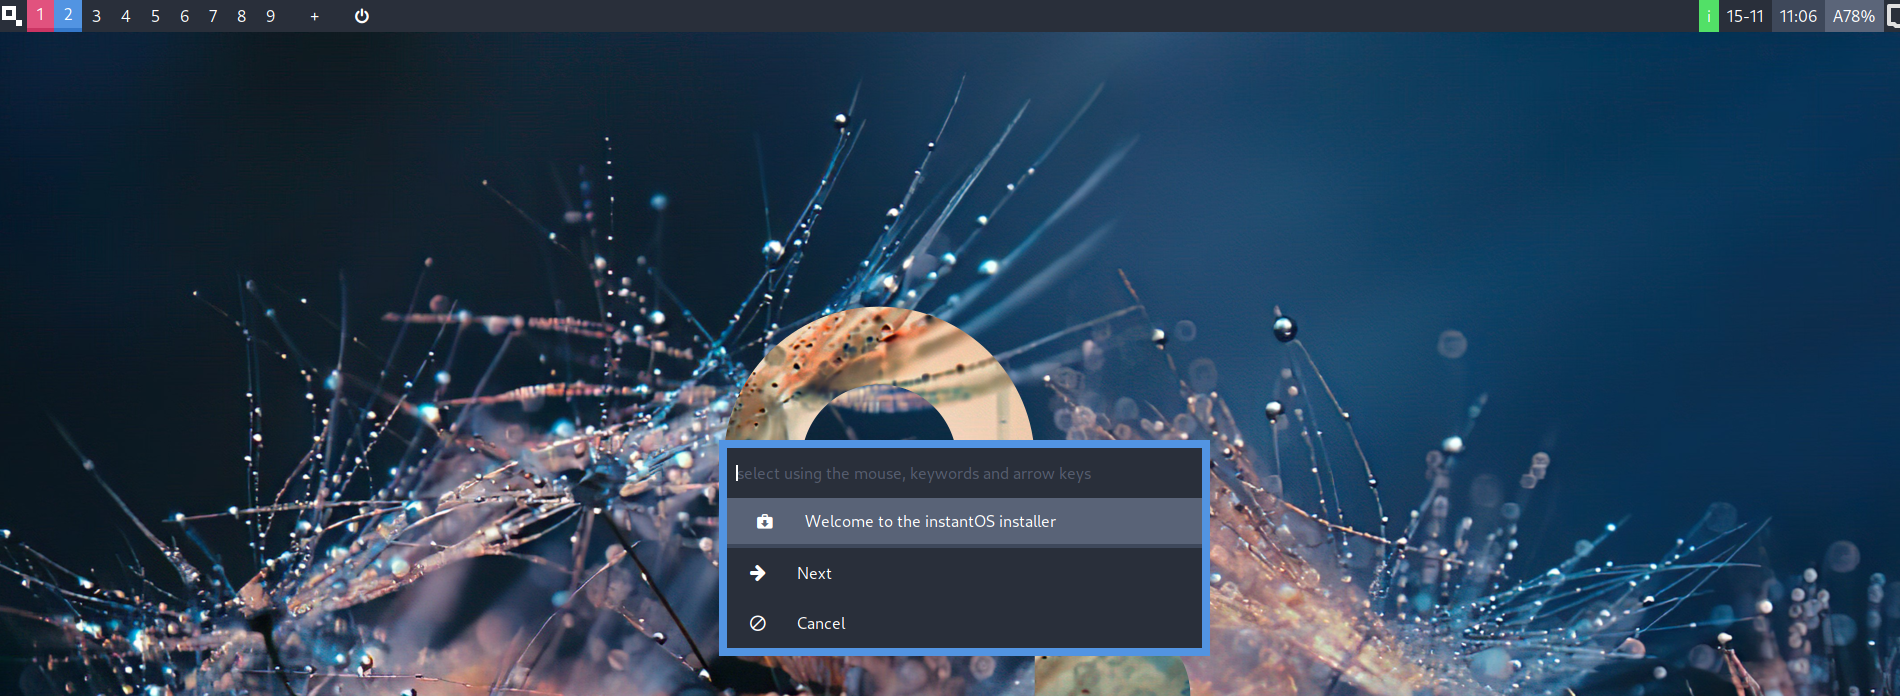Open the power shutdown icon in top bar
1900x696 pixels.
(362, 16)
